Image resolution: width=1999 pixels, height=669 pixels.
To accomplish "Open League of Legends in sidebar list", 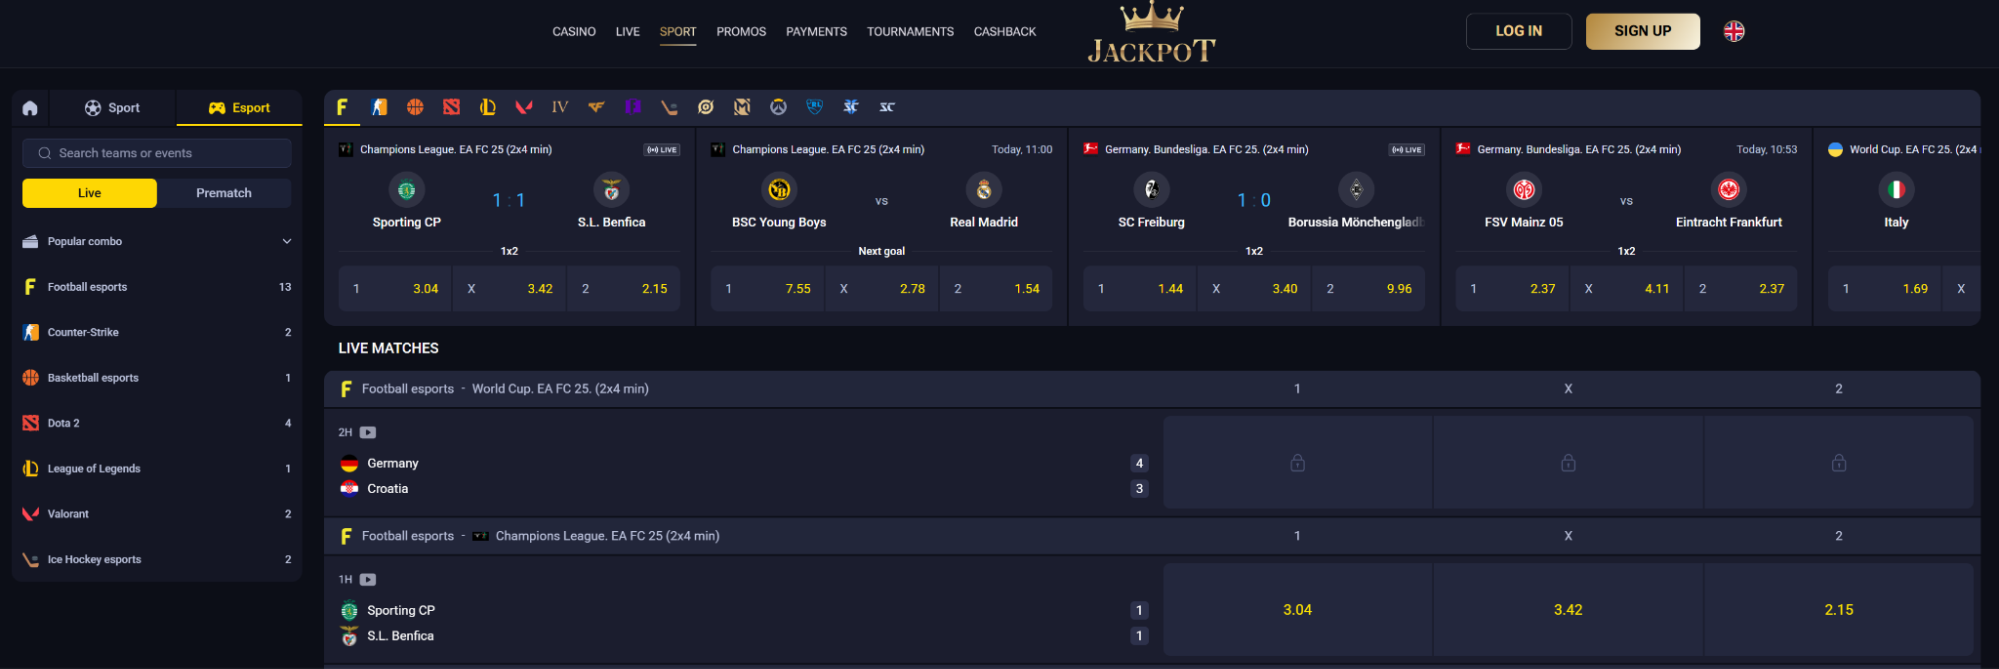I will coord(157,469).
